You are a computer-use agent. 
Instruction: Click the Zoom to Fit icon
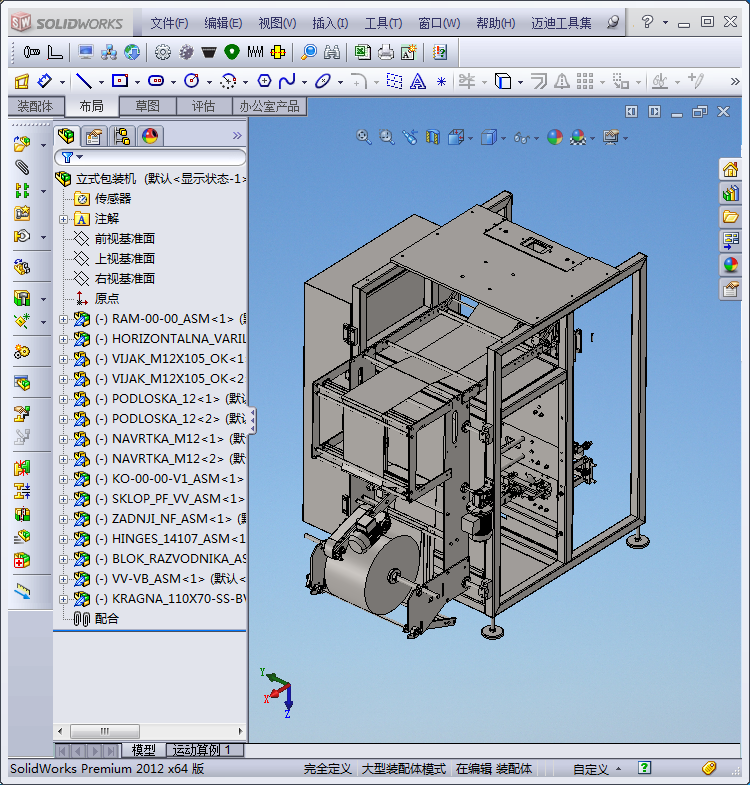coord(364,137)
